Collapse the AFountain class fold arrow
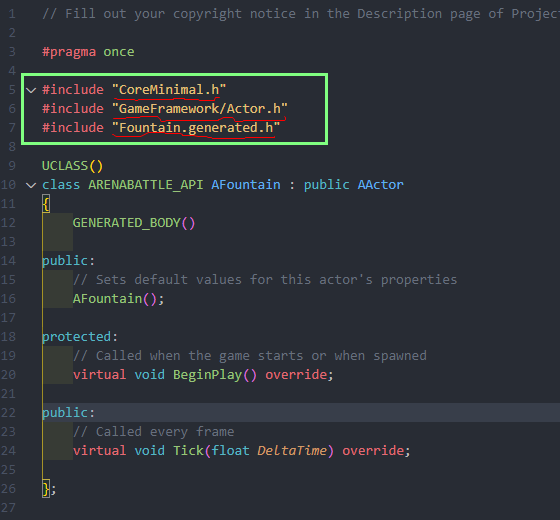Viewport: 560px width, 520px height. (31, 185)
